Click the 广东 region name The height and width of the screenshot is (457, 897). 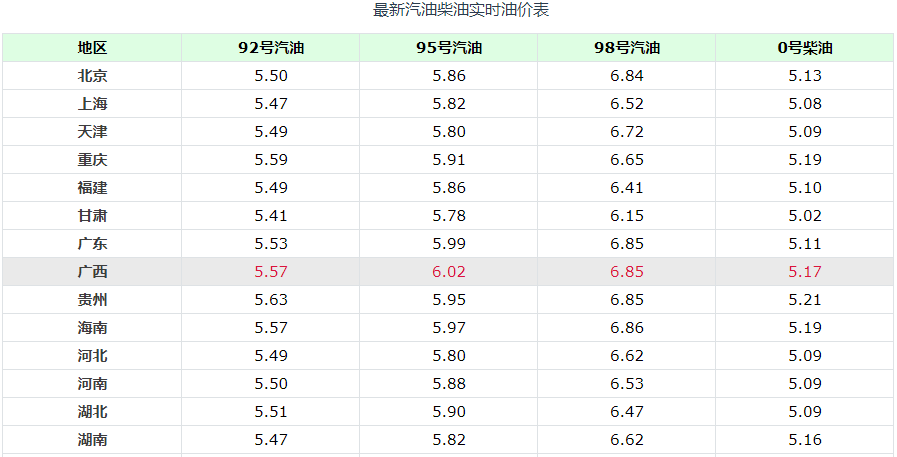coord(92,244)
